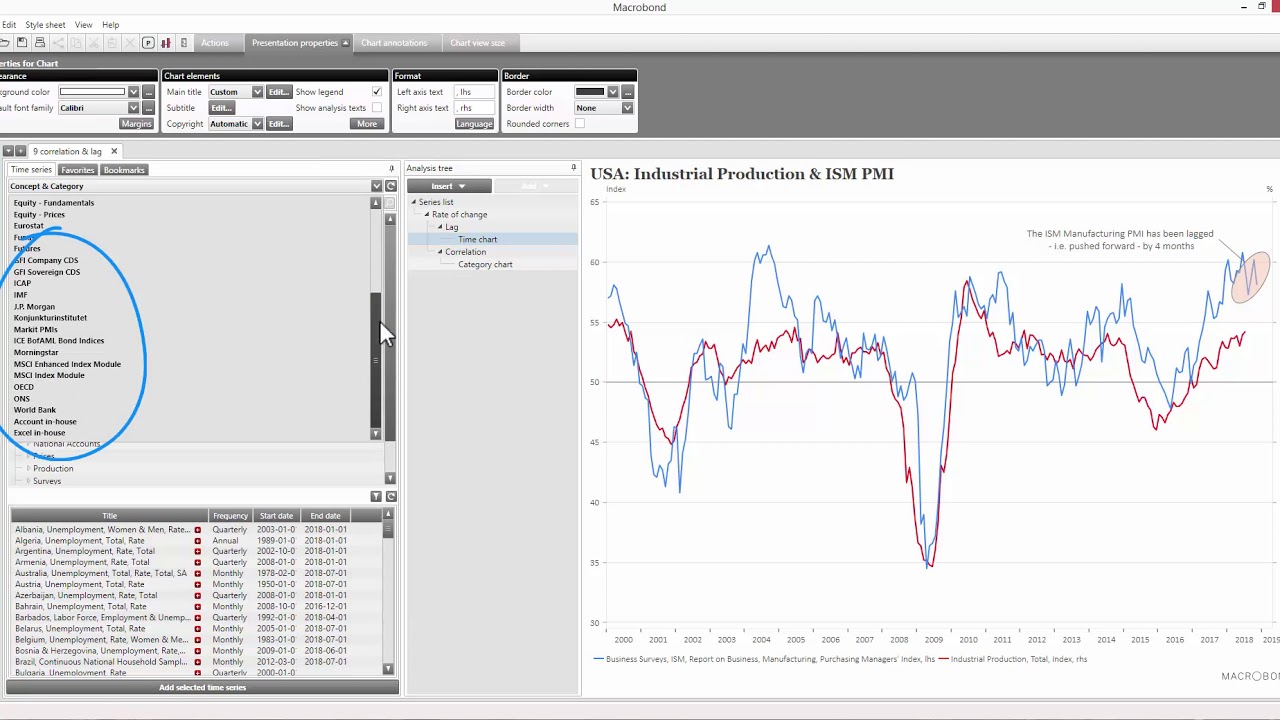The width and height of the screenshot is (1280, 720).
Task: Click the Open folder icon in the toolbar
Action: click(5, 43)
